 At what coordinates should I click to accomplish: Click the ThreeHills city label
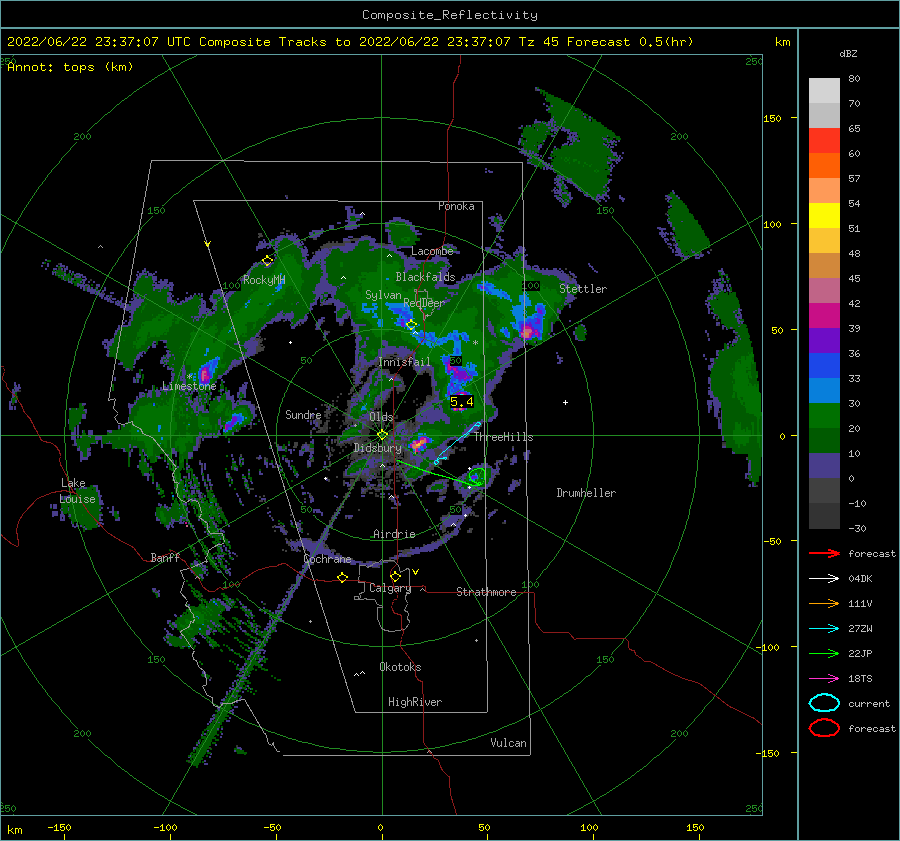coord(503,437)
